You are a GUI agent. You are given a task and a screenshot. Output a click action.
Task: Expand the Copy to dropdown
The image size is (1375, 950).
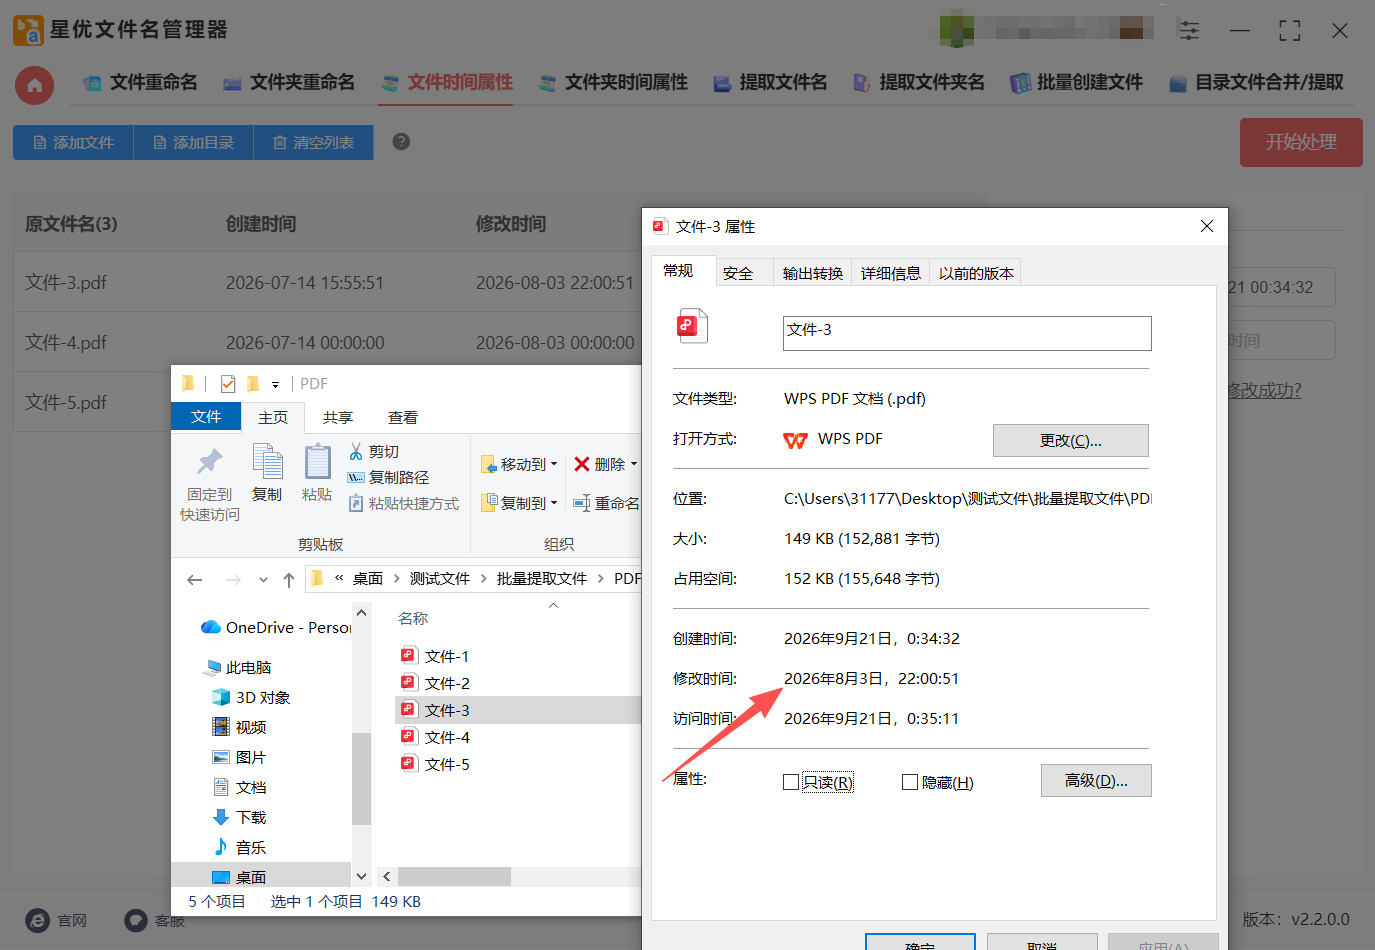[x=554, y=503]
